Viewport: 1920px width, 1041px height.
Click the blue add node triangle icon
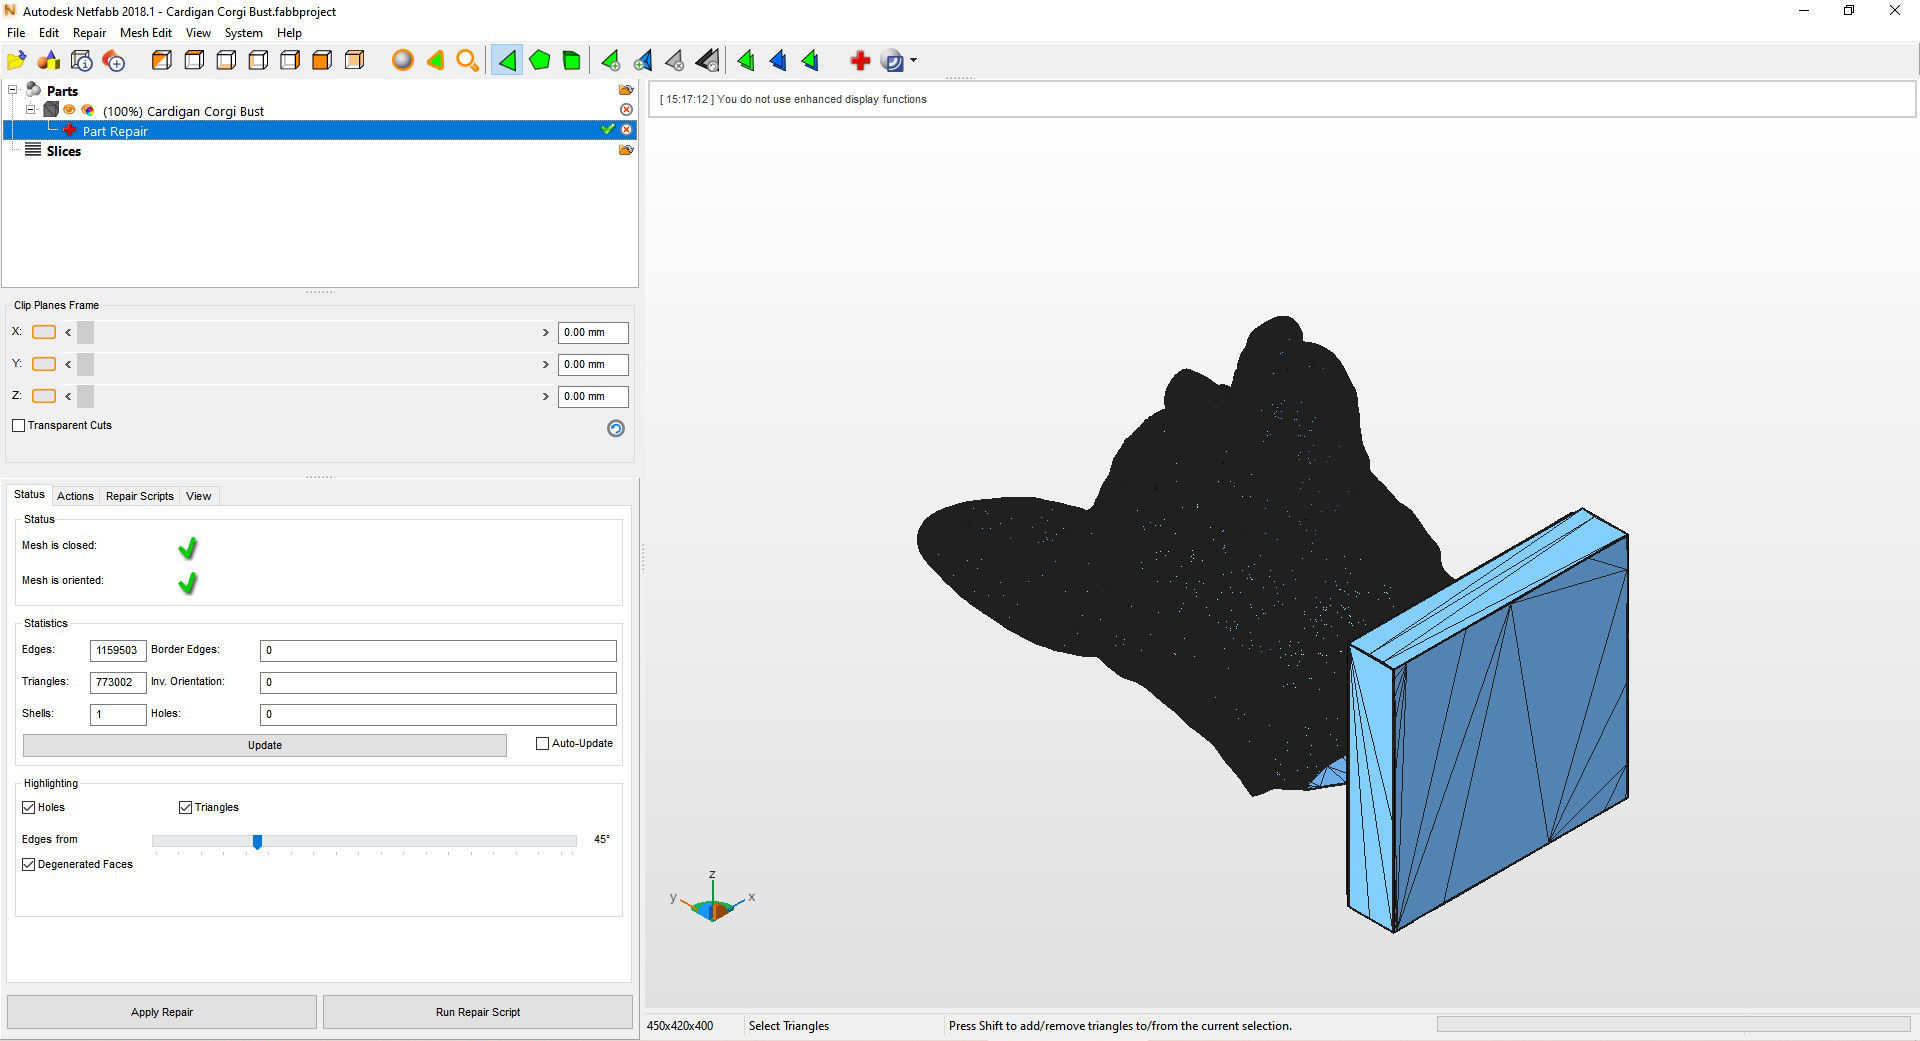click(643, 61)
